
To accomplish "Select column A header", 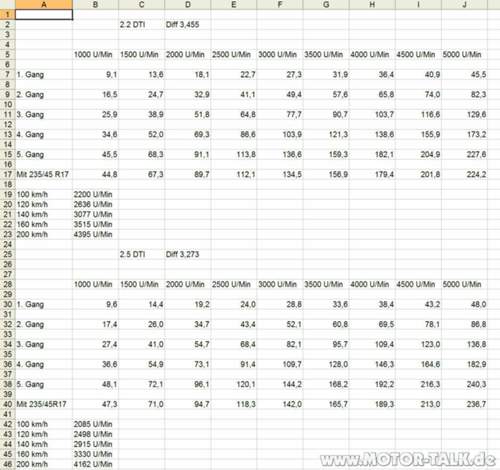I will click(x=44, y=4).
